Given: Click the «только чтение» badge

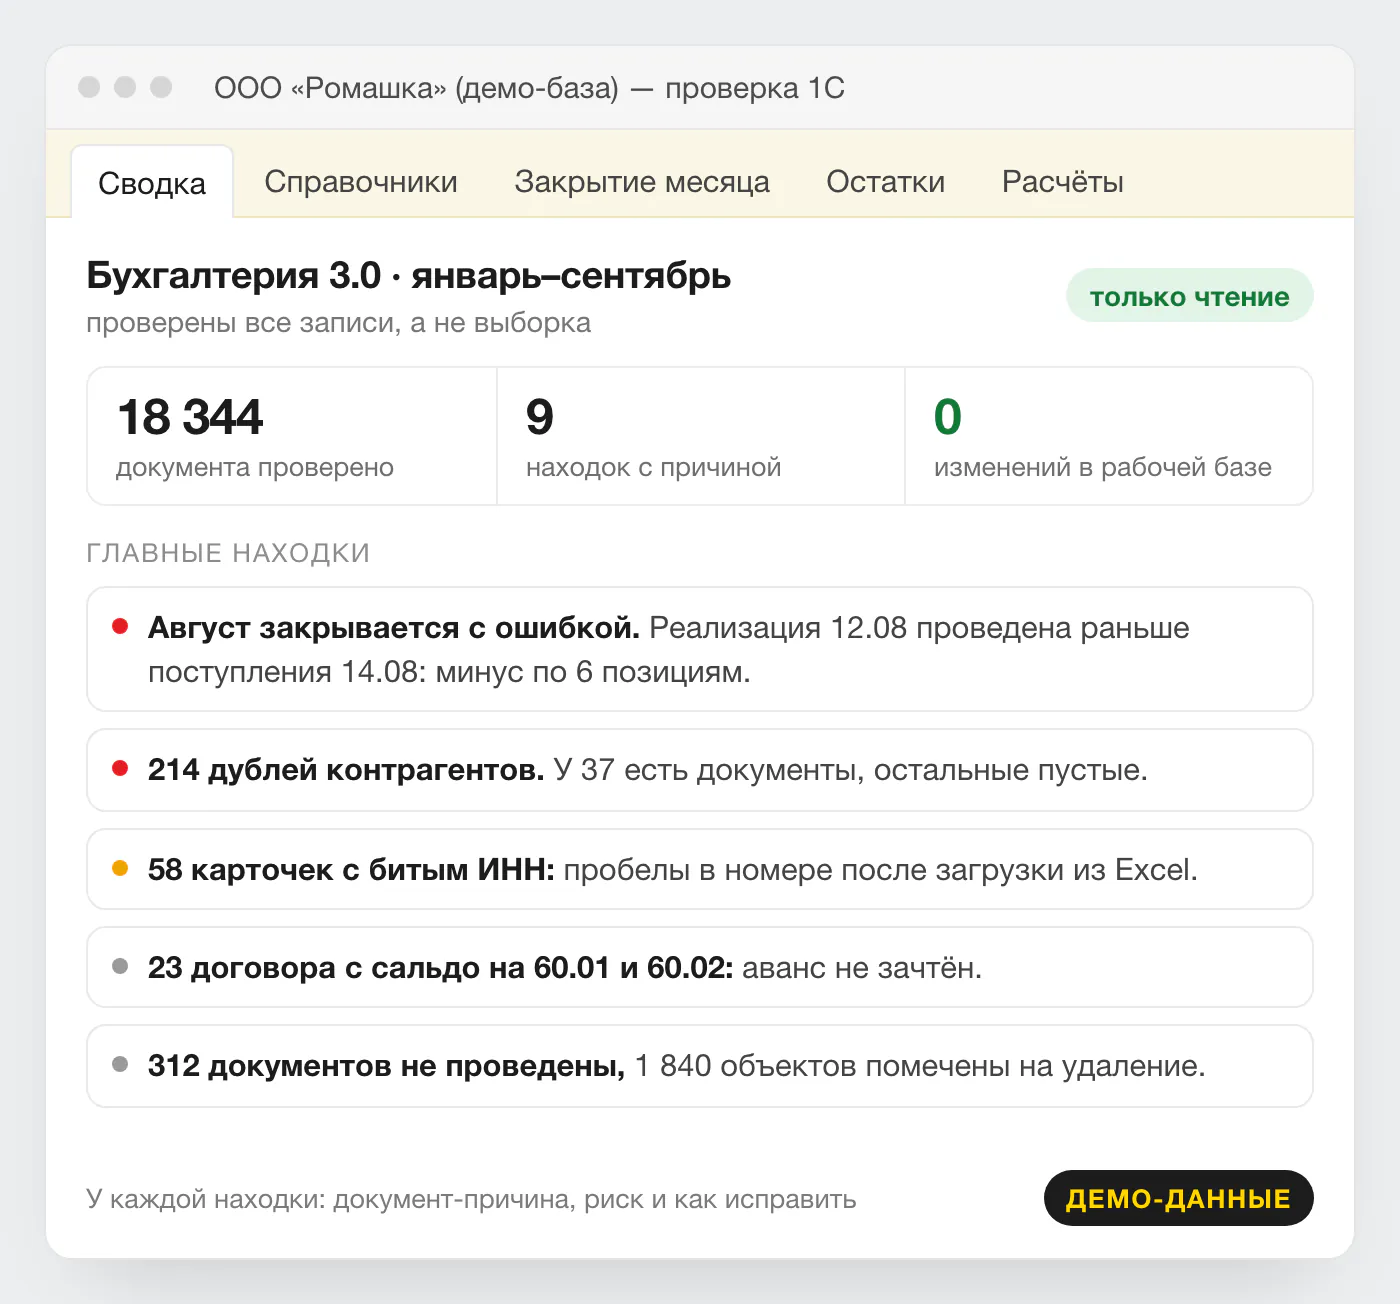Looking at the screenshot, I should coord(1189,296).
